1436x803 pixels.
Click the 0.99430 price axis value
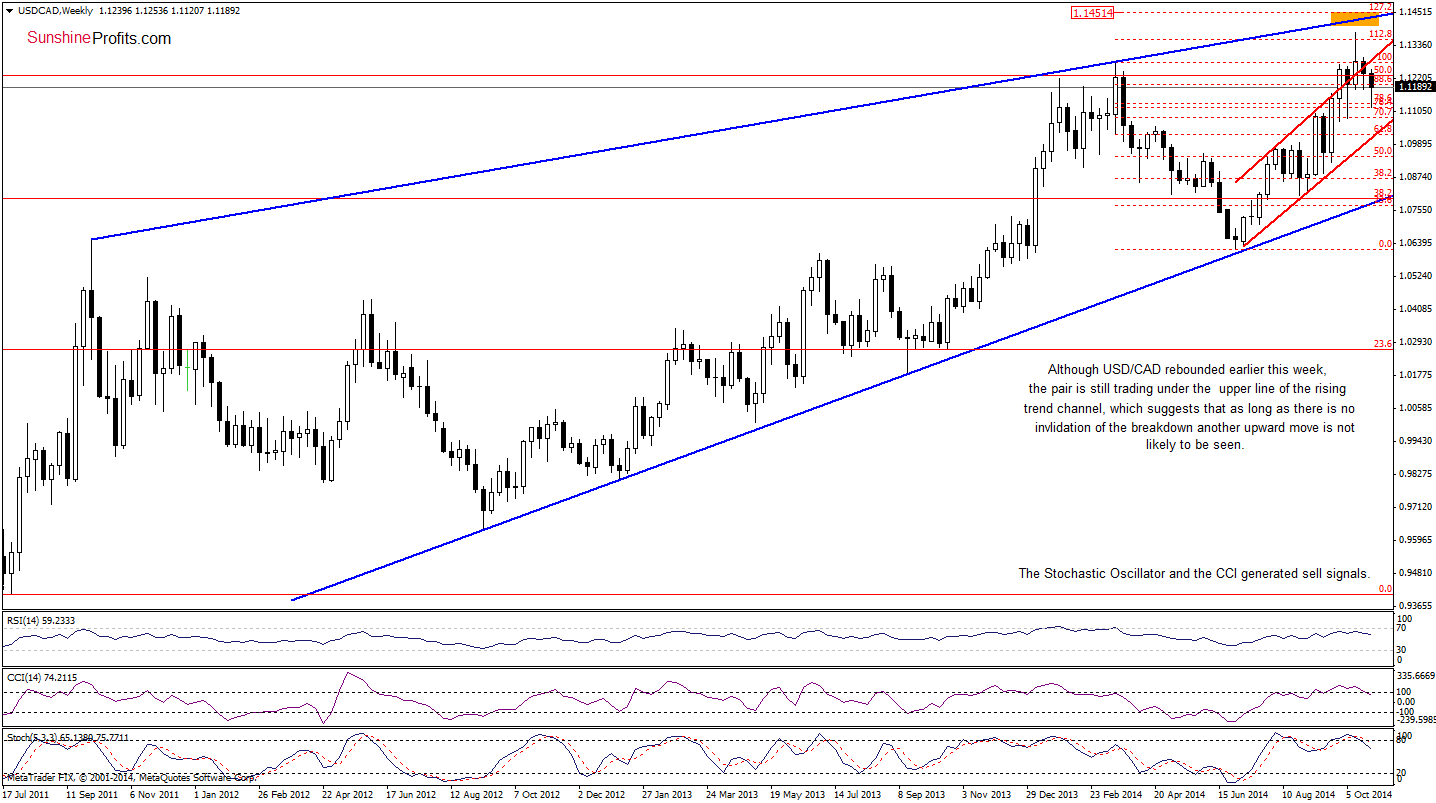click(x=1415, y=441)
